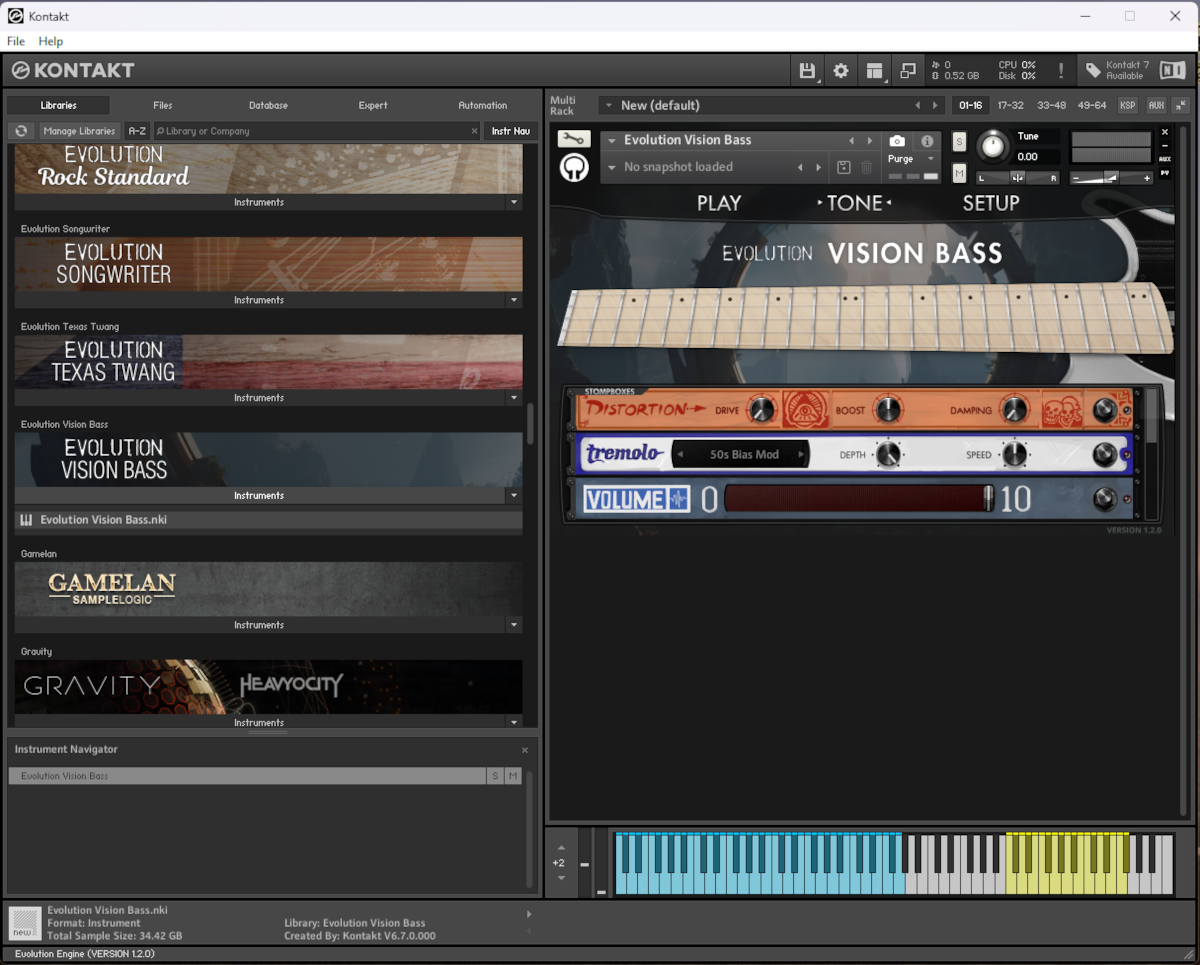Click the exclamation mark panic button
The height and width of the screenshot is (965, 1200).
click(1061, 71)
